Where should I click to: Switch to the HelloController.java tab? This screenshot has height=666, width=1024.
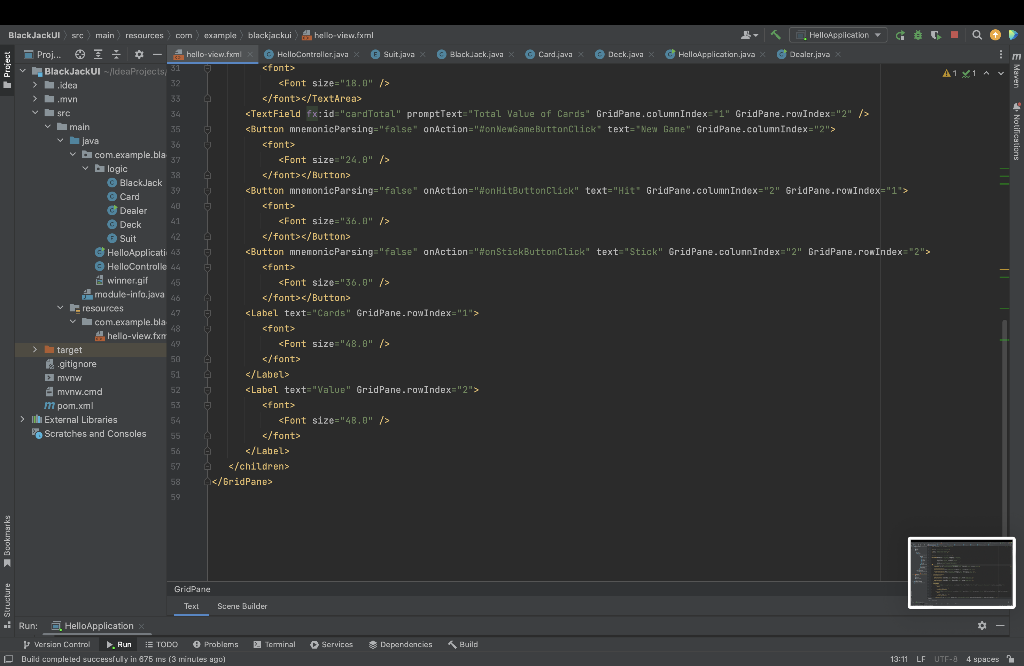point(312,54)
